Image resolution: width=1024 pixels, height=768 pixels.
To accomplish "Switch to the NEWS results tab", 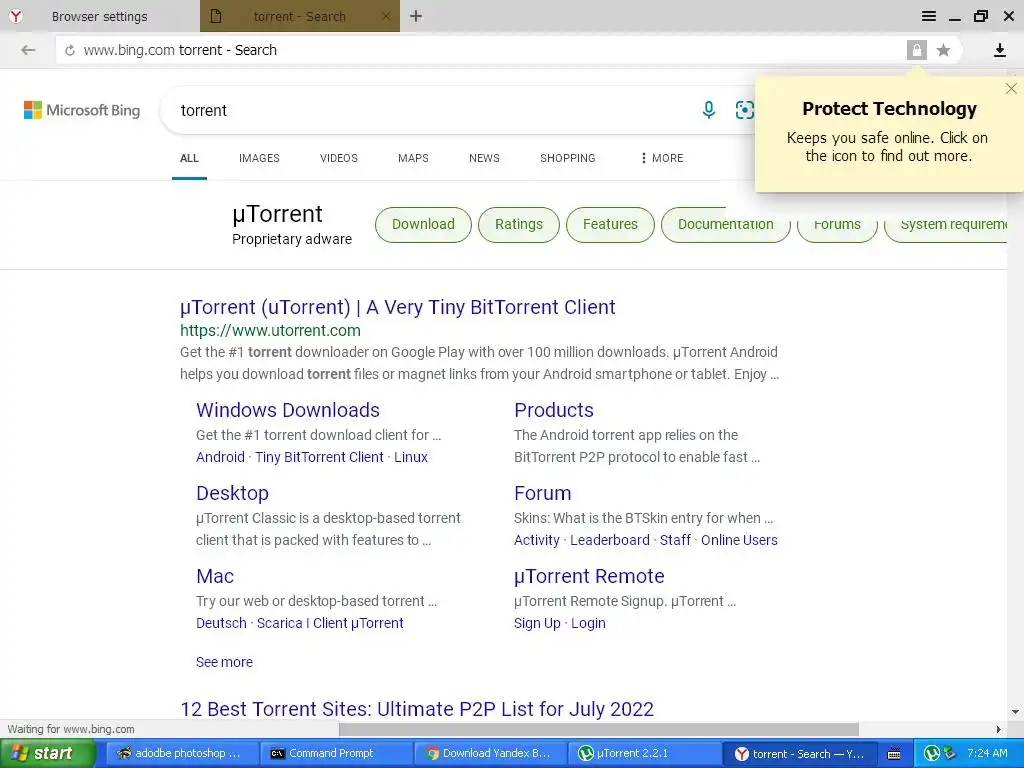I will (x=484, y=158).
